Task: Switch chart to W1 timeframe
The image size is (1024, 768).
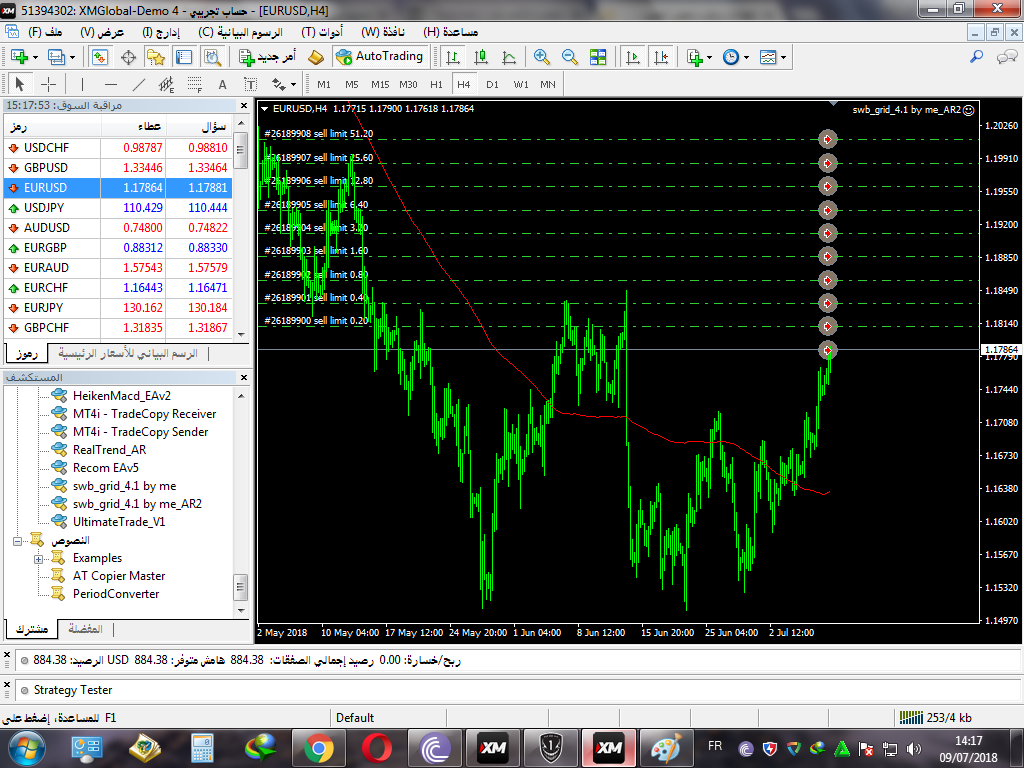Action: click(520, 84)
